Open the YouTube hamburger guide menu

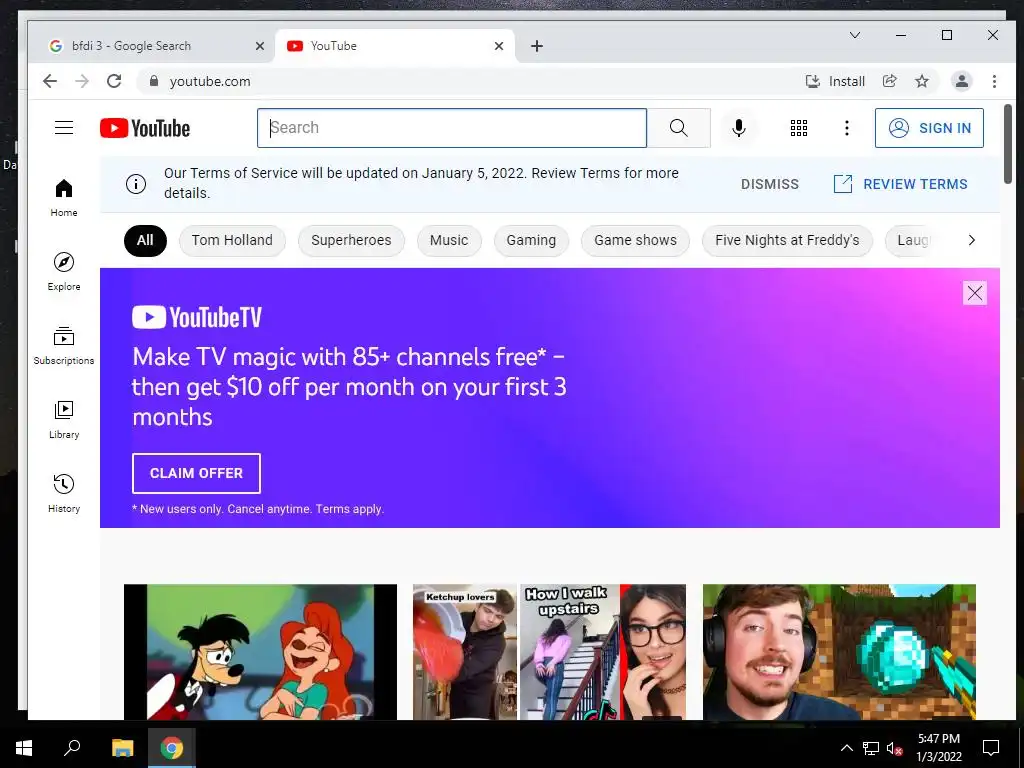click(x=63, y=127)
